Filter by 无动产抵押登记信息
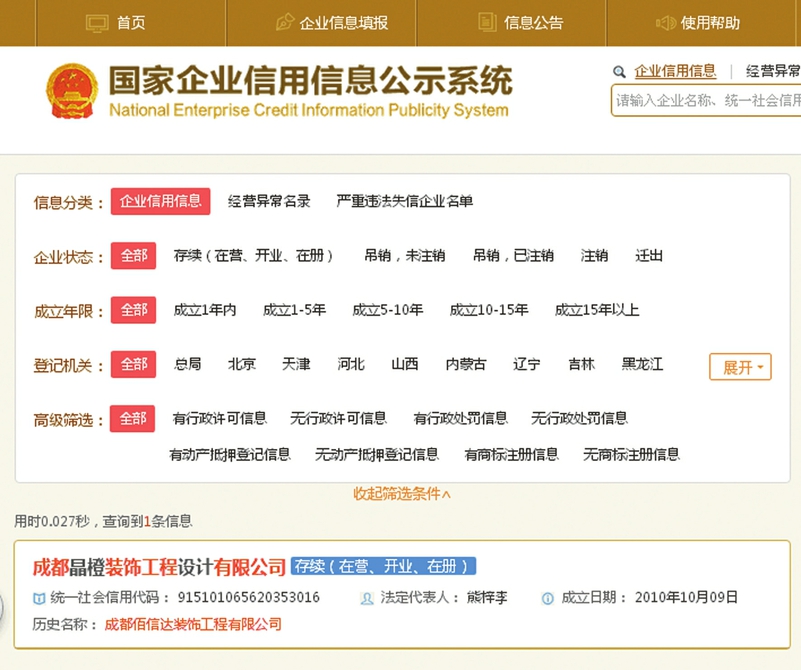 coord(376,454)
